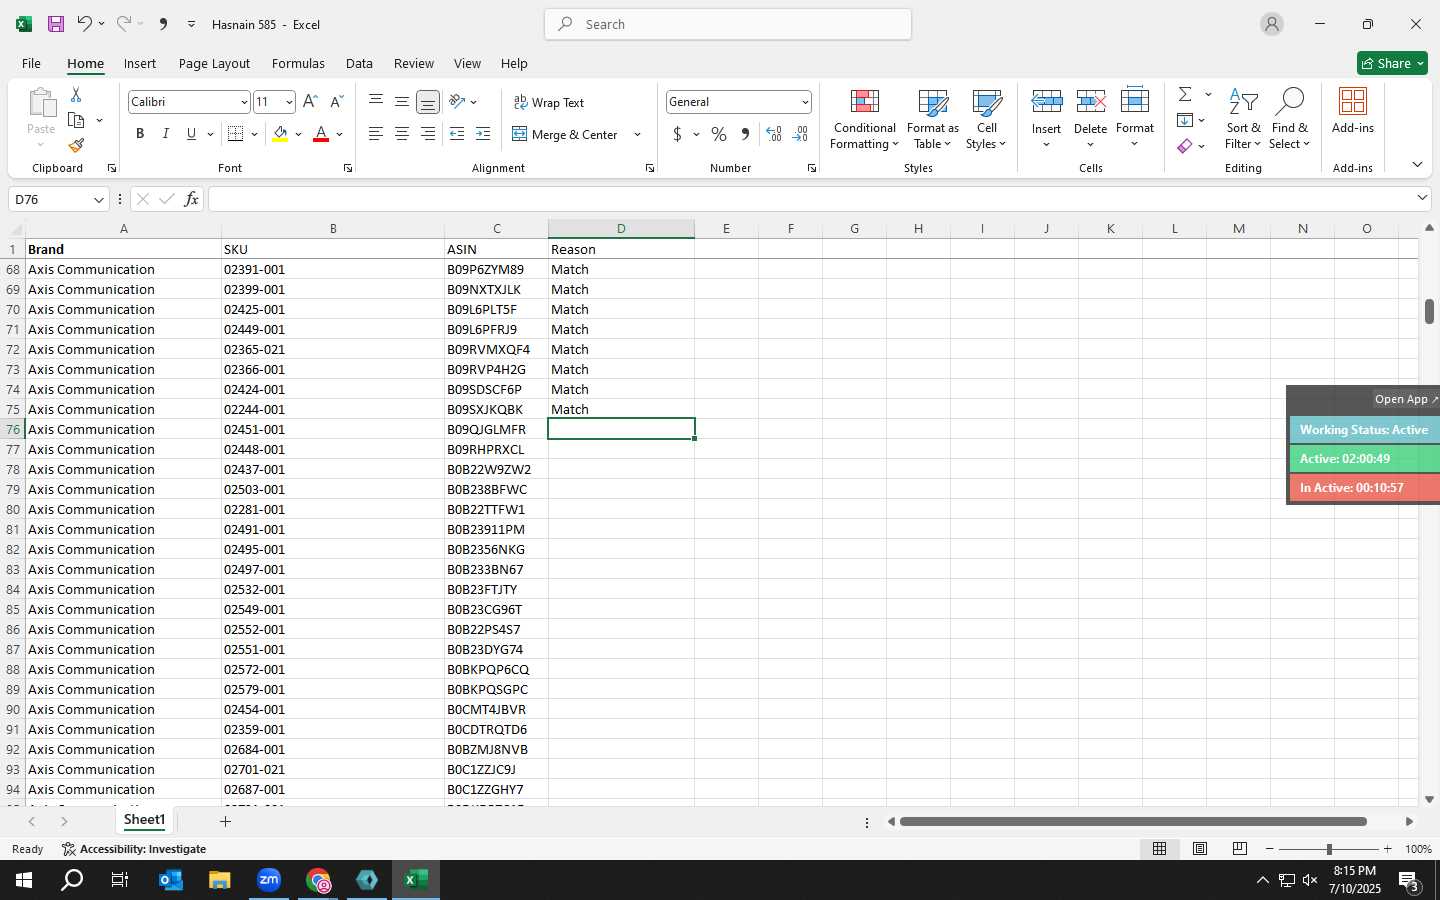
Task: Open the General number format dropdown
Action: pos(805,102)
